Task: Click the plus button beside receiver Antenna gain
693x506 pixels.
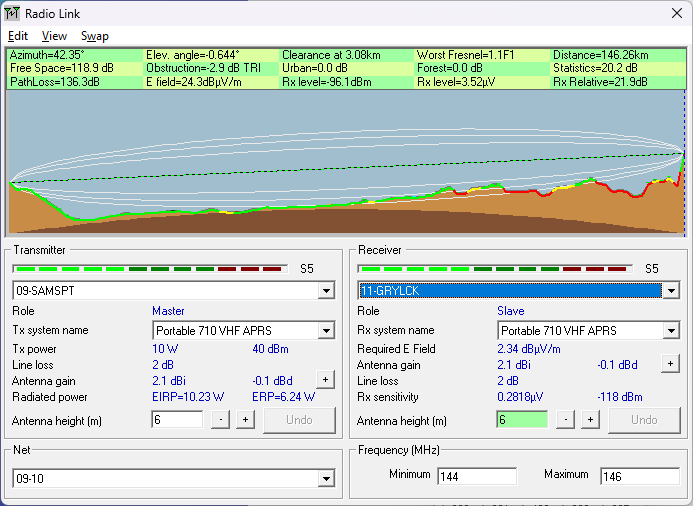Action: point(670,364)
